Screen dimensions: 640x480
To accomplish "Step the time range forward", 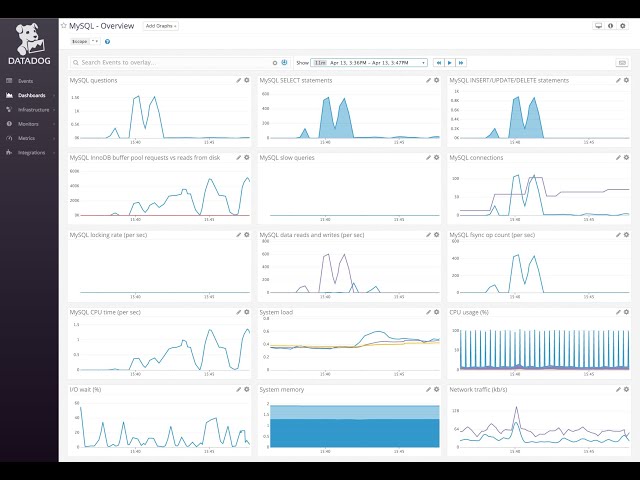I will click(461, 62).
